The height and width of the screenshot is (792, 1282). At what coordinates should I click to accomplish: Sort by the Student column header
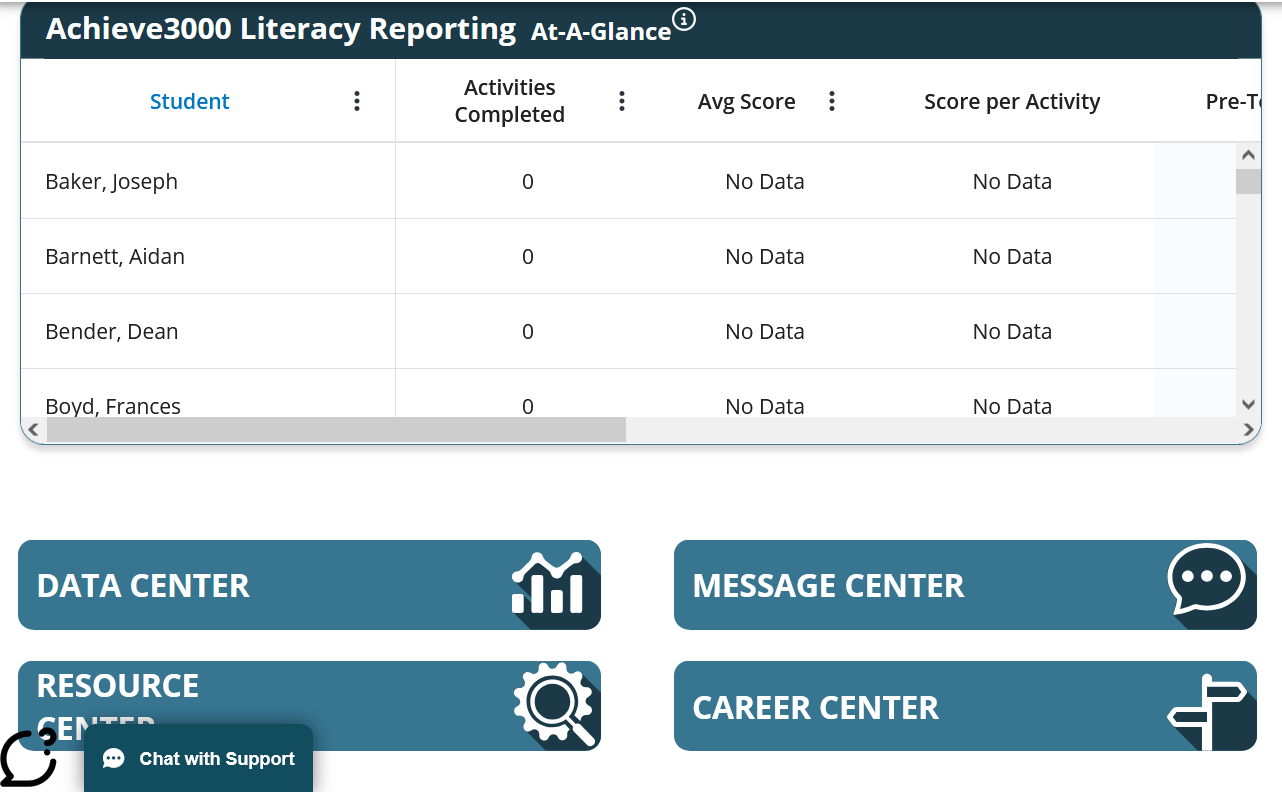189,101
